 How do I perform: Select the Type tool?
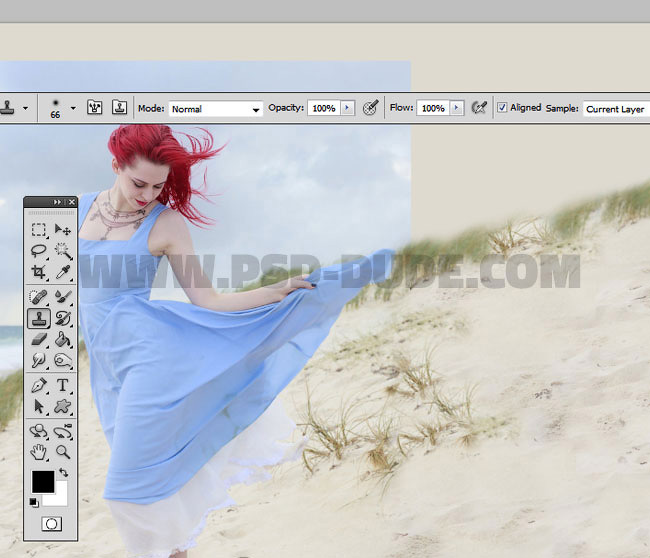(x=63, y=386)
